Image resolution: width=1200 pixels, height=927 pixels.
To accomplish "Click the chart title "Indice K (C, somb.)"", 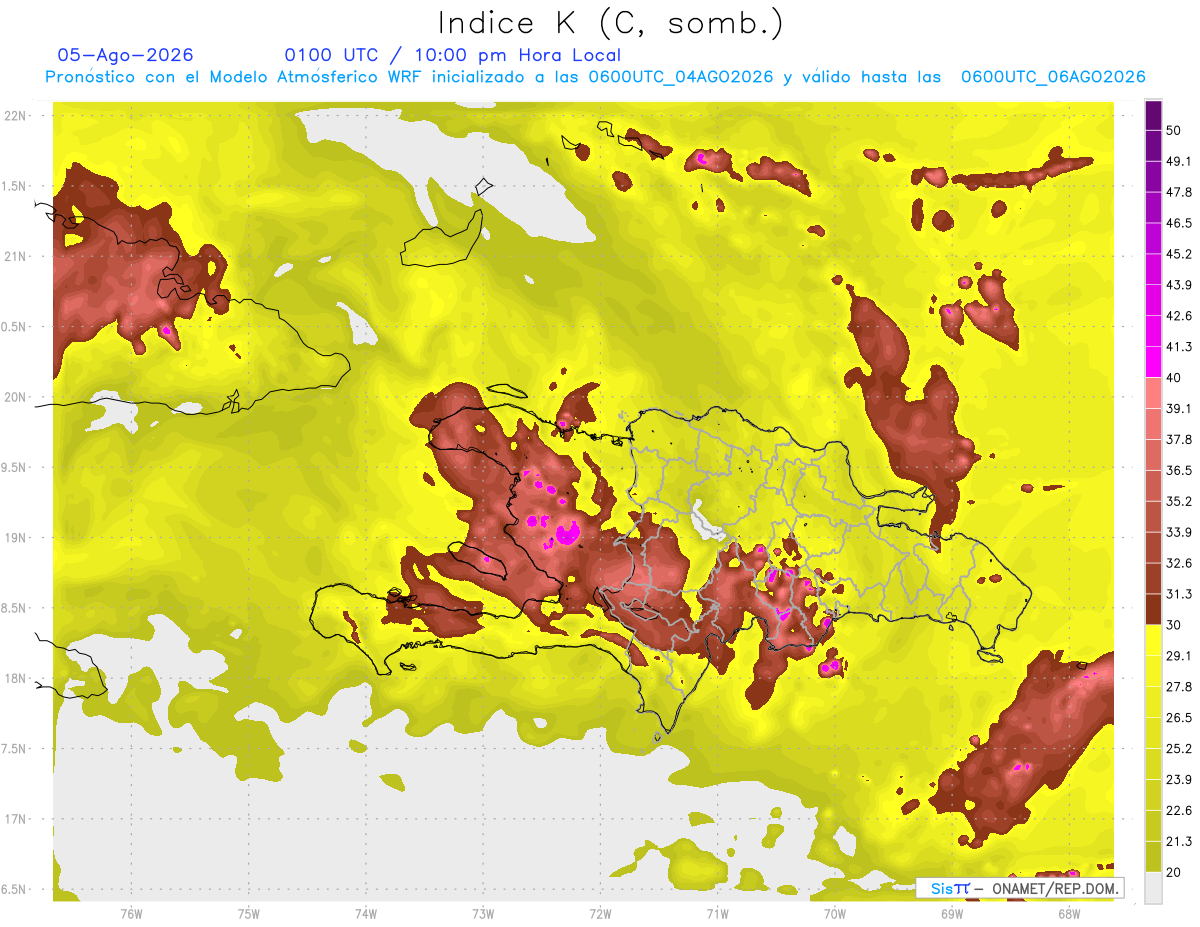I will click(610, 23).
